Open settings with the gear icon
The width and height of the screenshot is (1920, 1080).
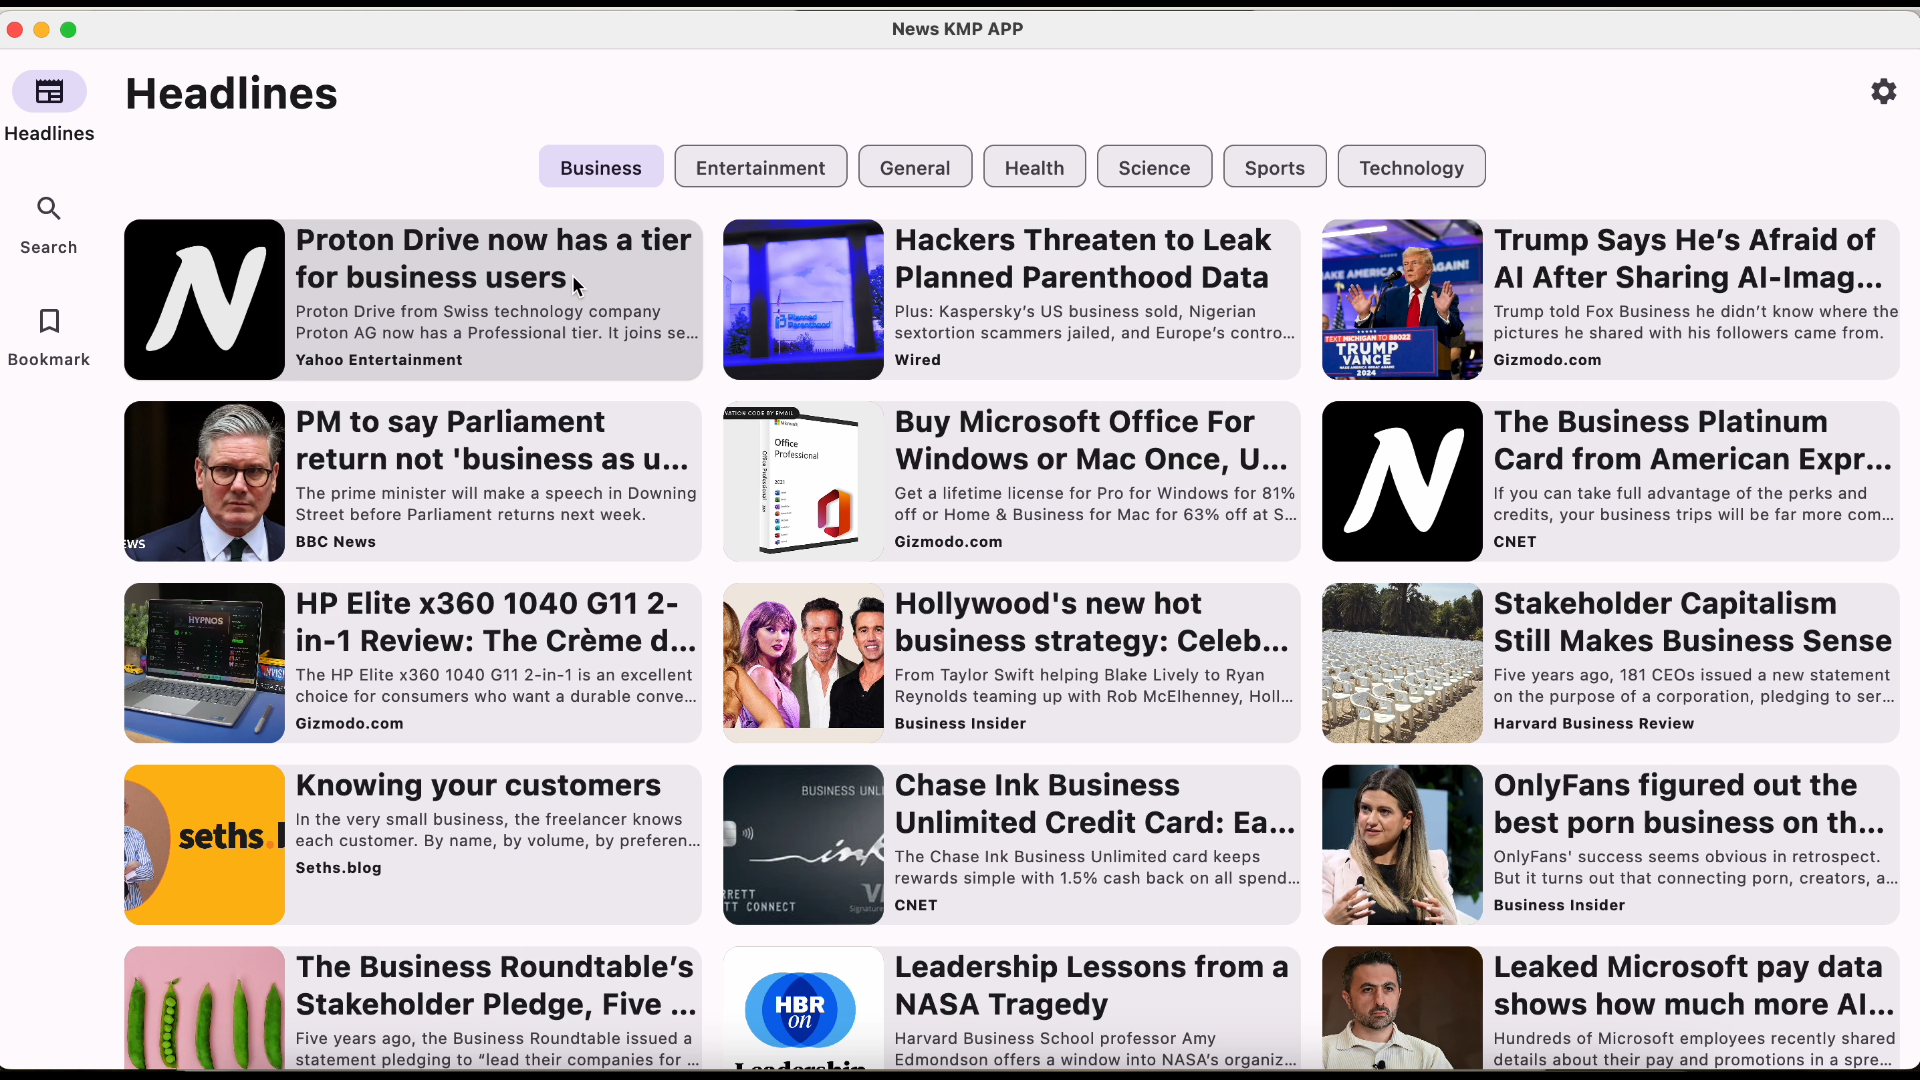click(x=1883, y=92)
